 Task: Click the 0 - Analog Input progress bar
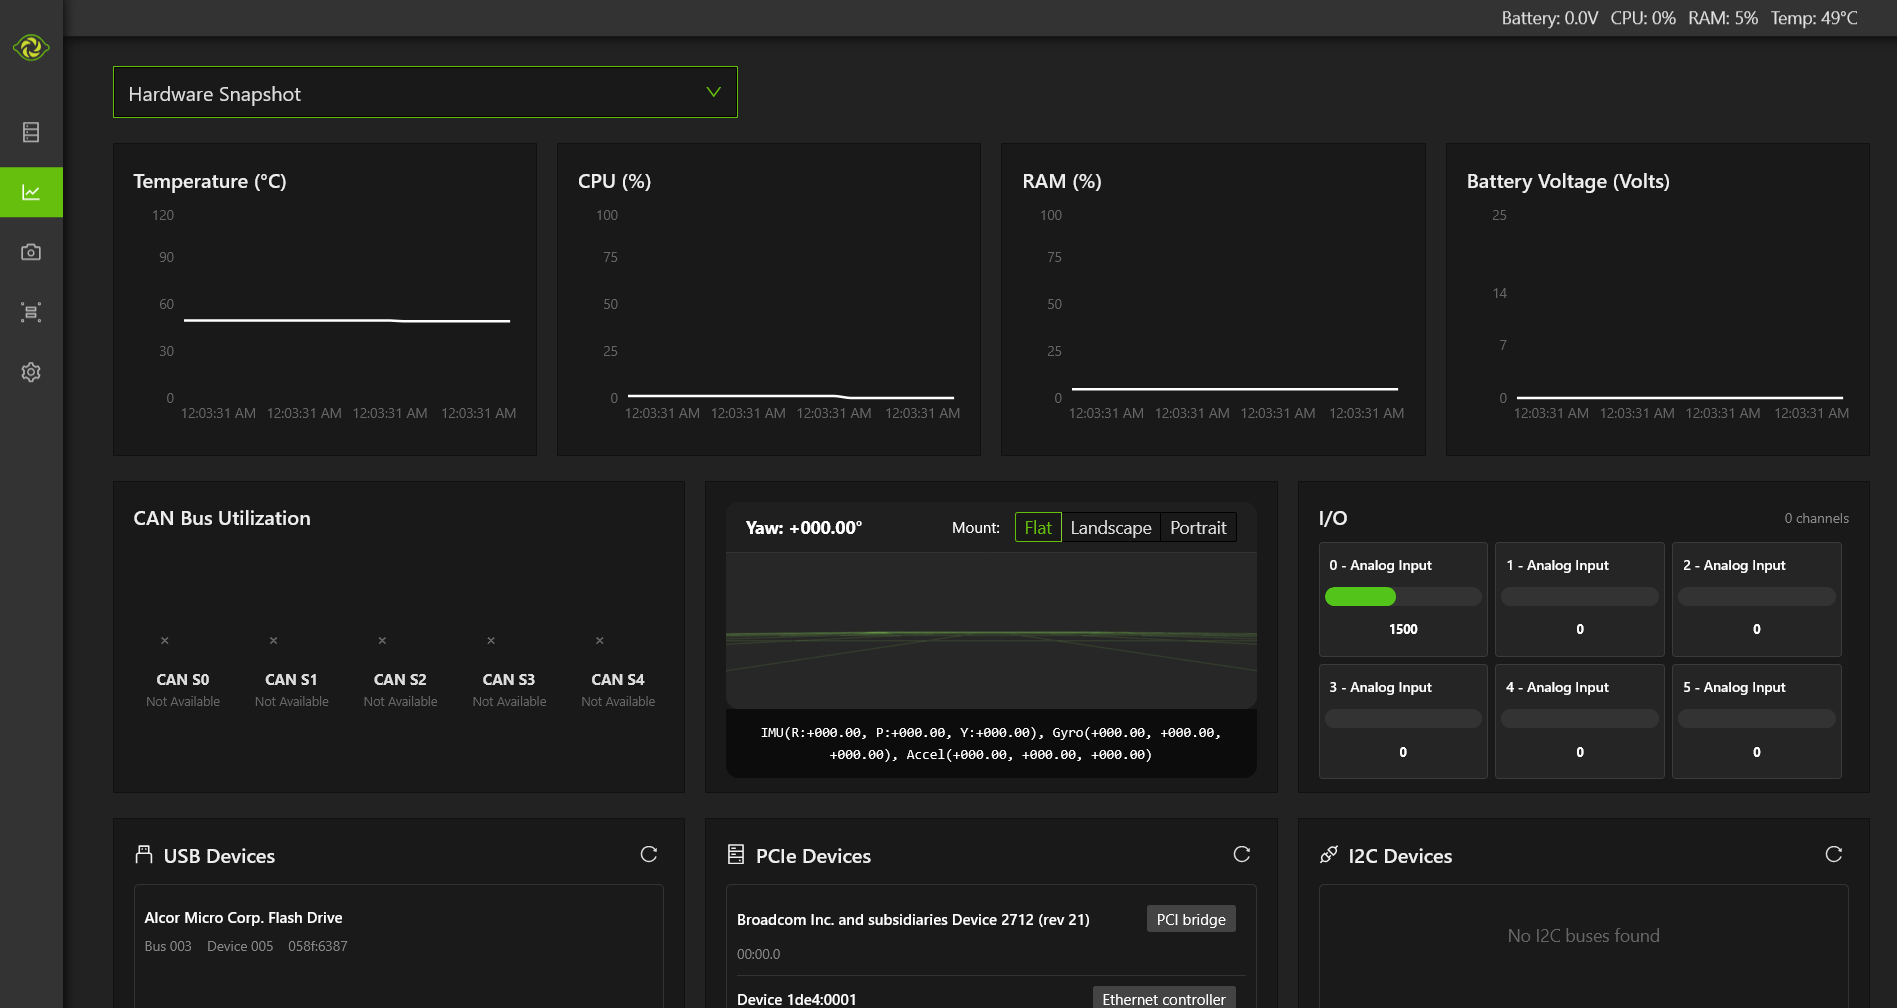[1403, 597]
